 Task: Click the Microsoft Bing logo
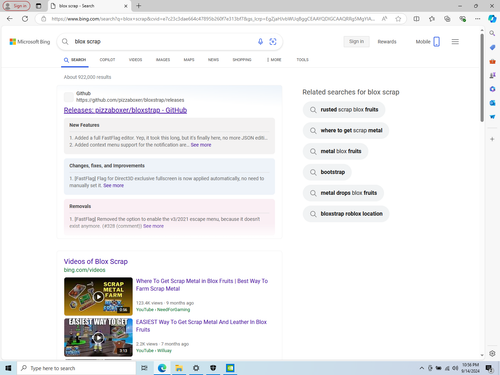(x=30, y=42)
